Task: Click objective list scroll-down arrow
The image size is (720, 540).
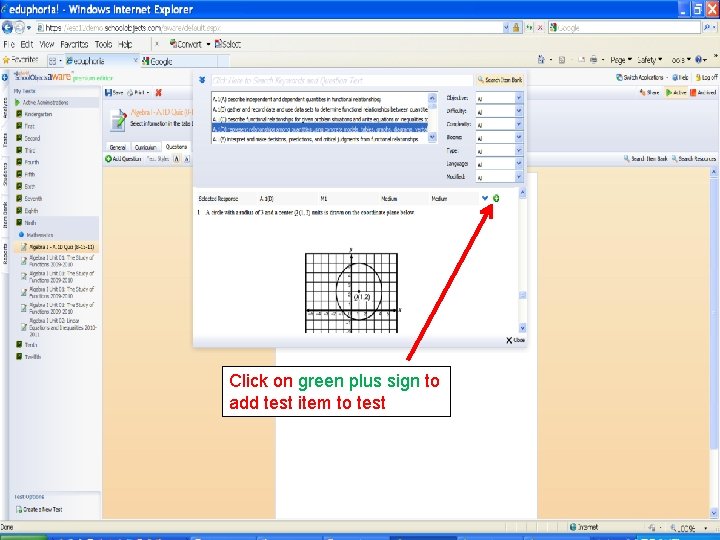Action: (432, 137)
